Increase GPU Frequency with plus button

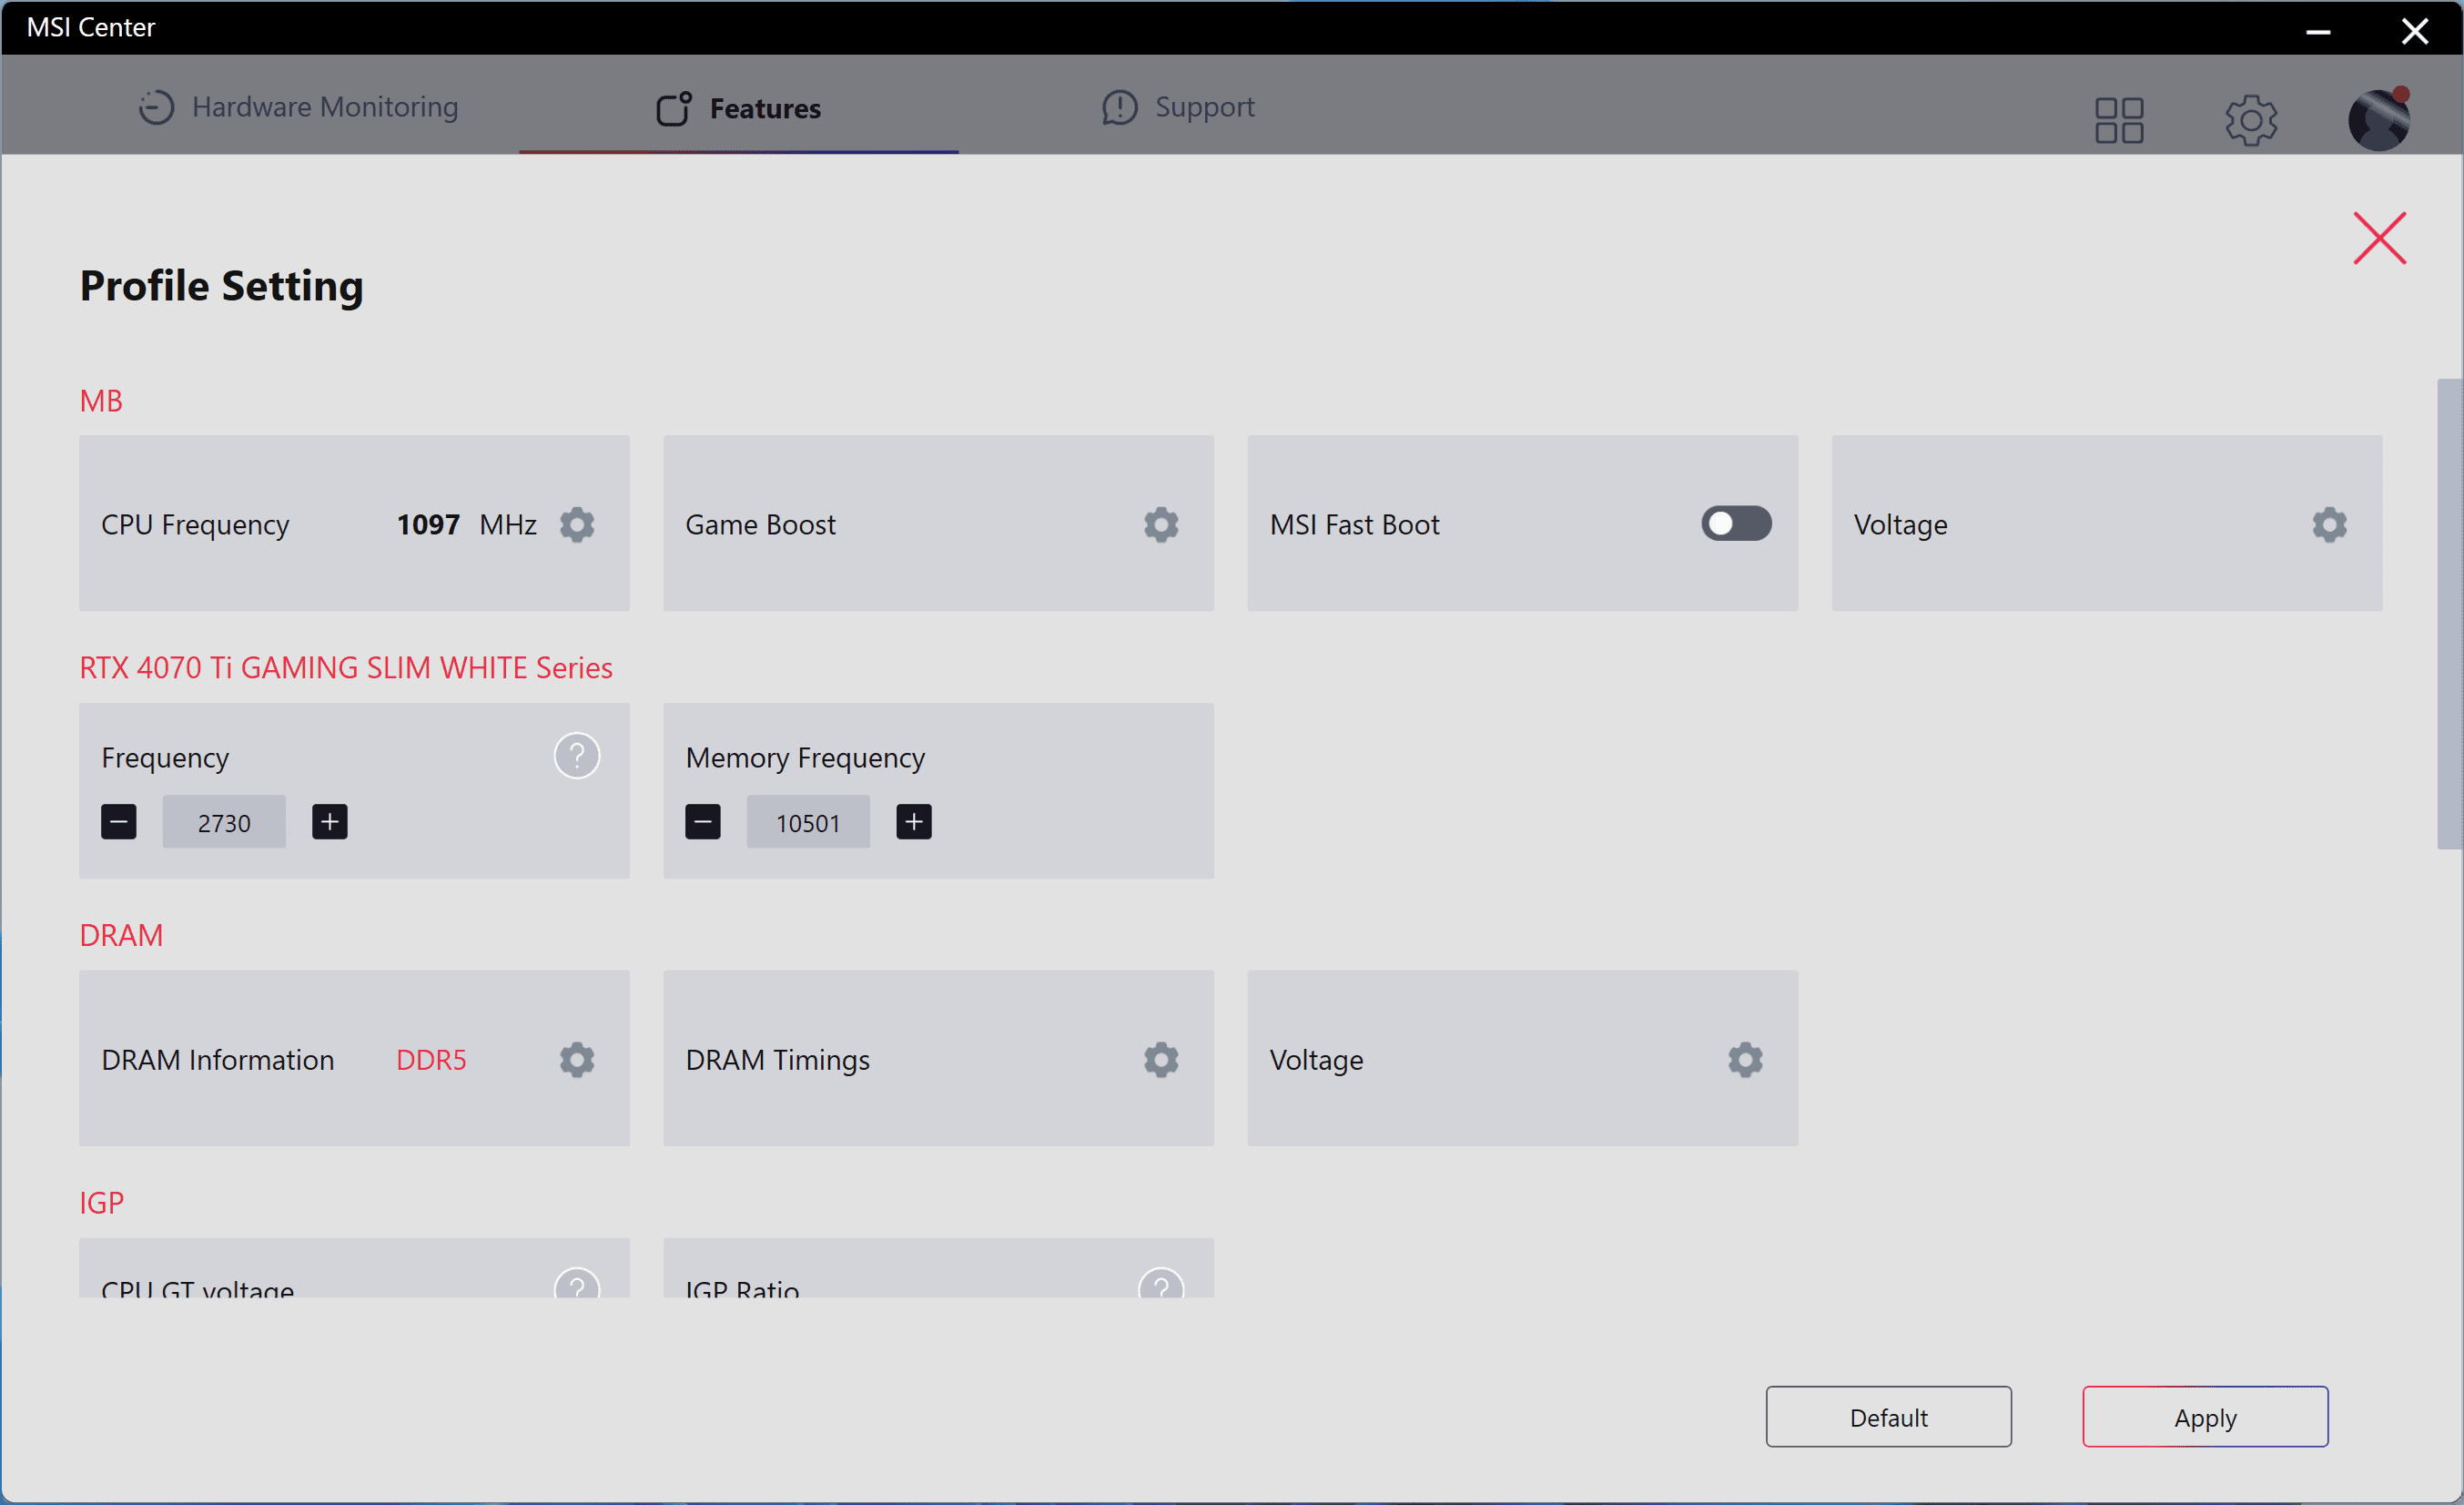click(328, 822)
